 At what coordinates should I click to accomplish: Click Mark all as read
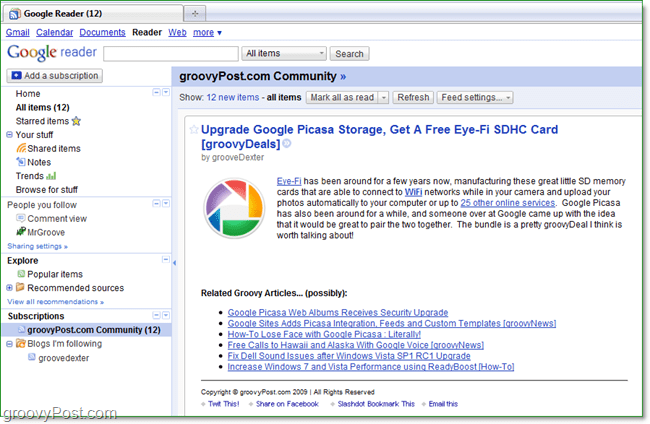coord(342,98)
